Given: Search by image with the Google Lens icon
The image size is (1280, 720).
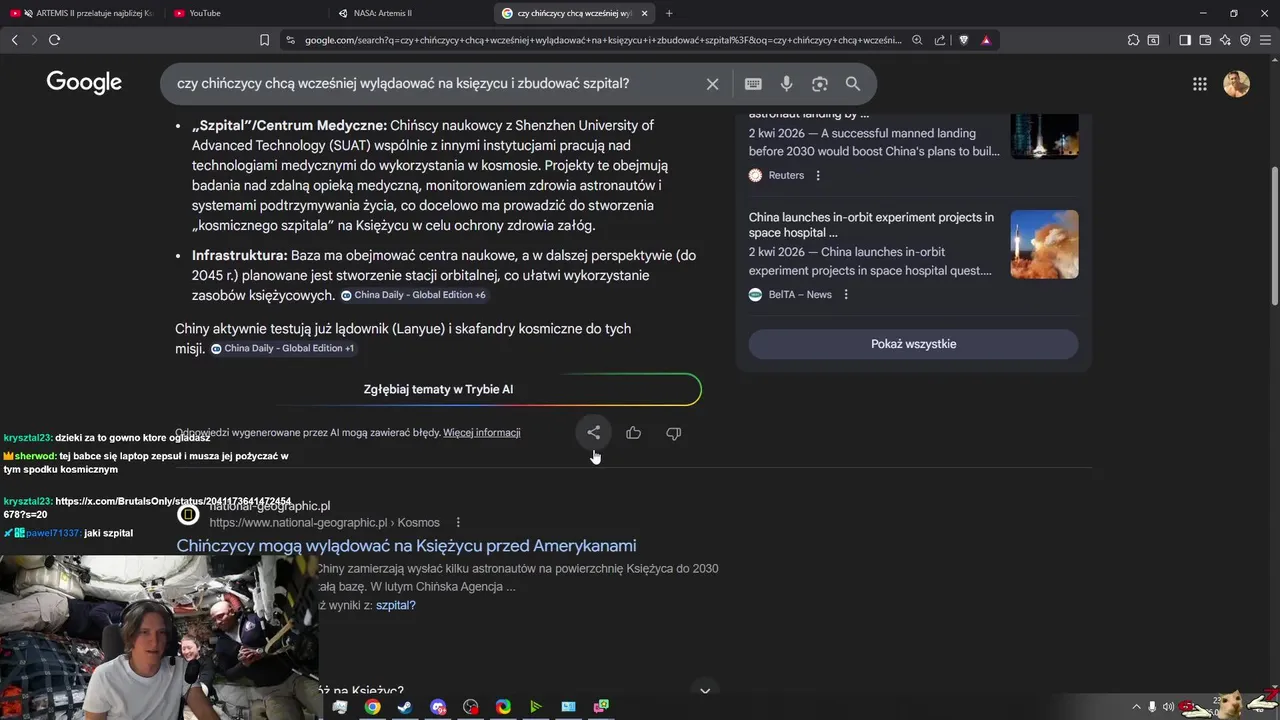Looking at the screenshot, I should tap(820, 84).
